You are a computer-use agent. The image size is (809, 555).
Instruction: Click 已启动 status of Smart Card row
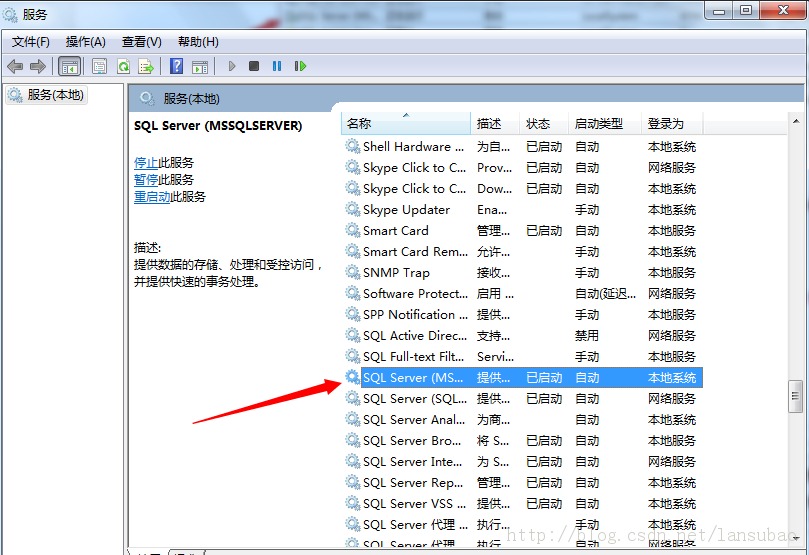[544, 231]
